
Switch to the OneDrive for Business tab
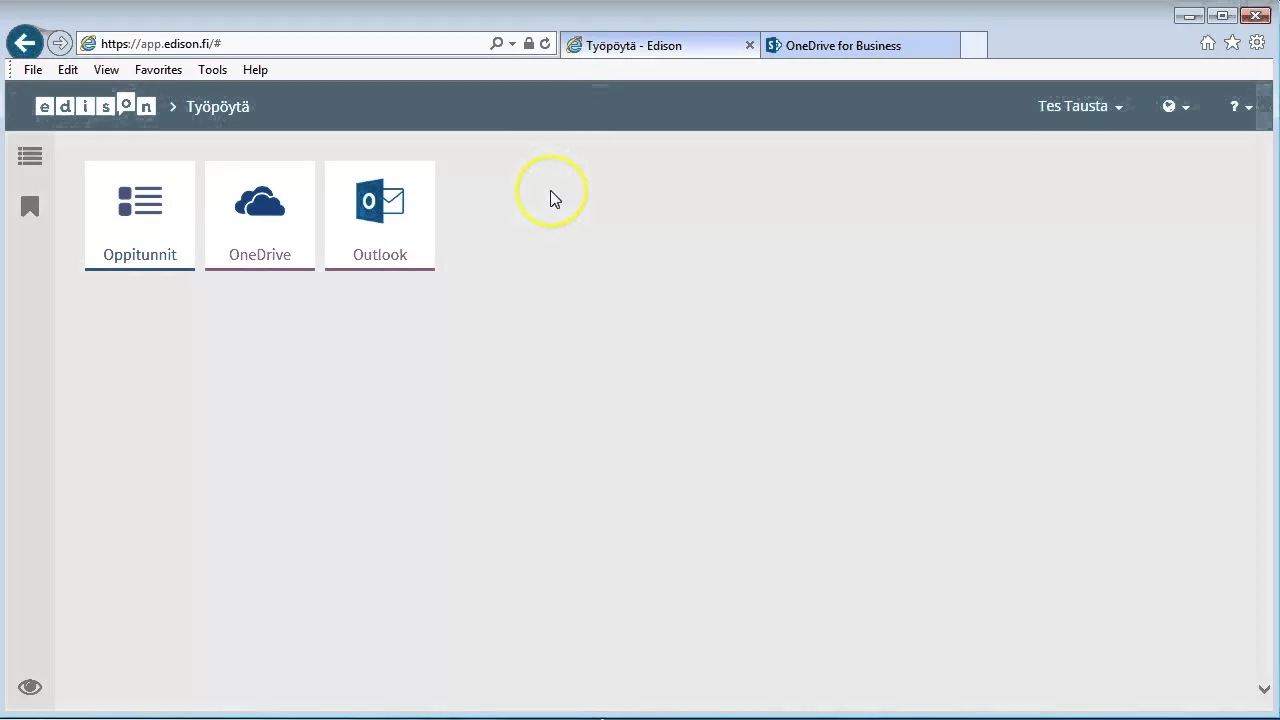pyautogui.click(x=860, y=45)
